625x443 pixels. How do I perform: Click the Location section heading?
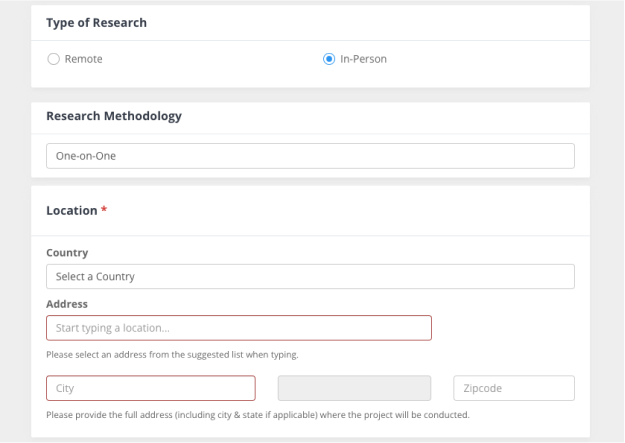pyautogui.click(x=72, y=210)
